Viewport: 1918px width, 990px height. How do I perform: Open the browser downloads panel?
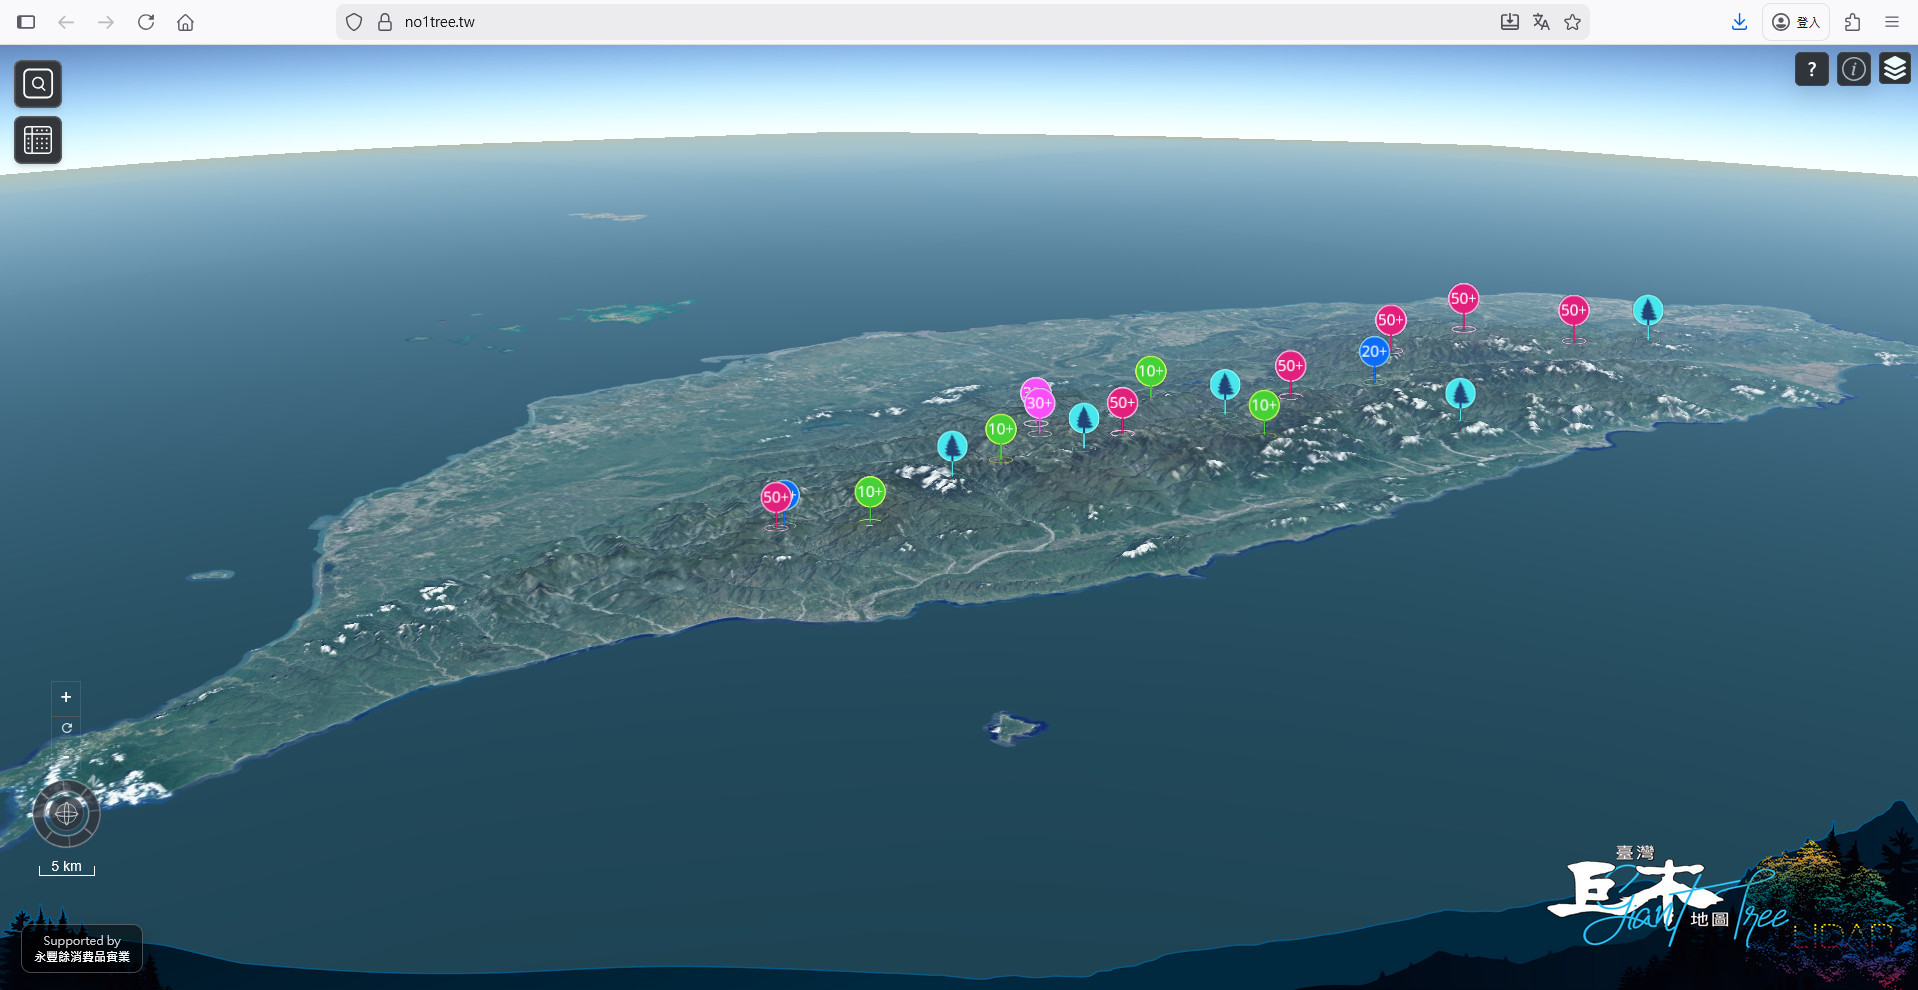point(1739,22)
